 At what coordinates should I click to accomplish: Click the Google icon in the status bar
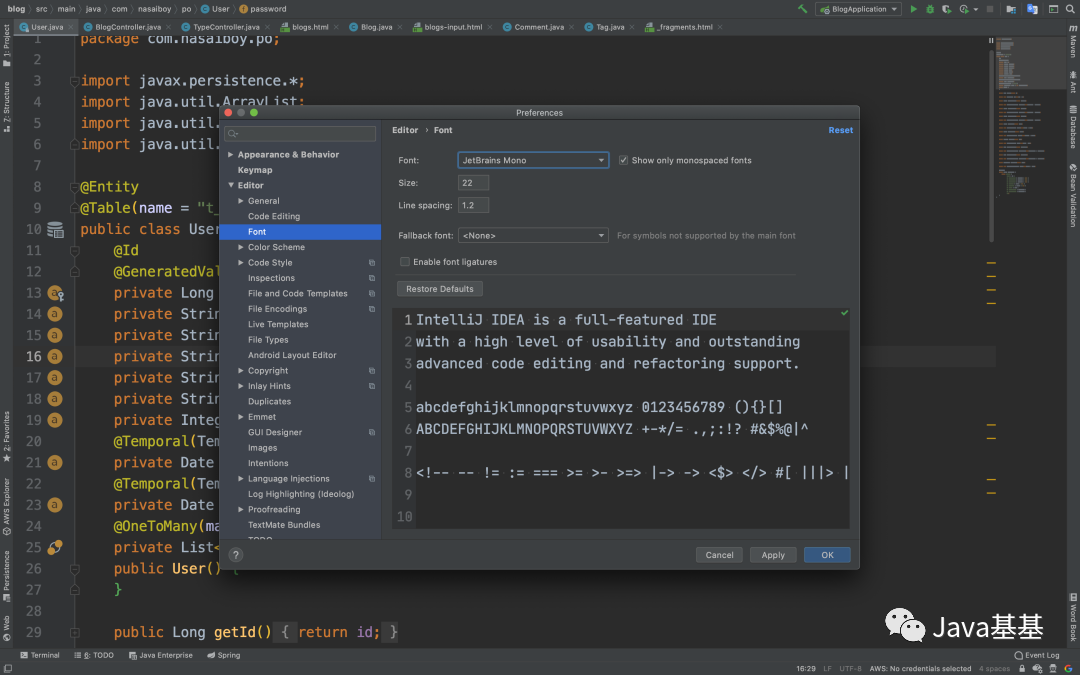(x=1068, y=669)
